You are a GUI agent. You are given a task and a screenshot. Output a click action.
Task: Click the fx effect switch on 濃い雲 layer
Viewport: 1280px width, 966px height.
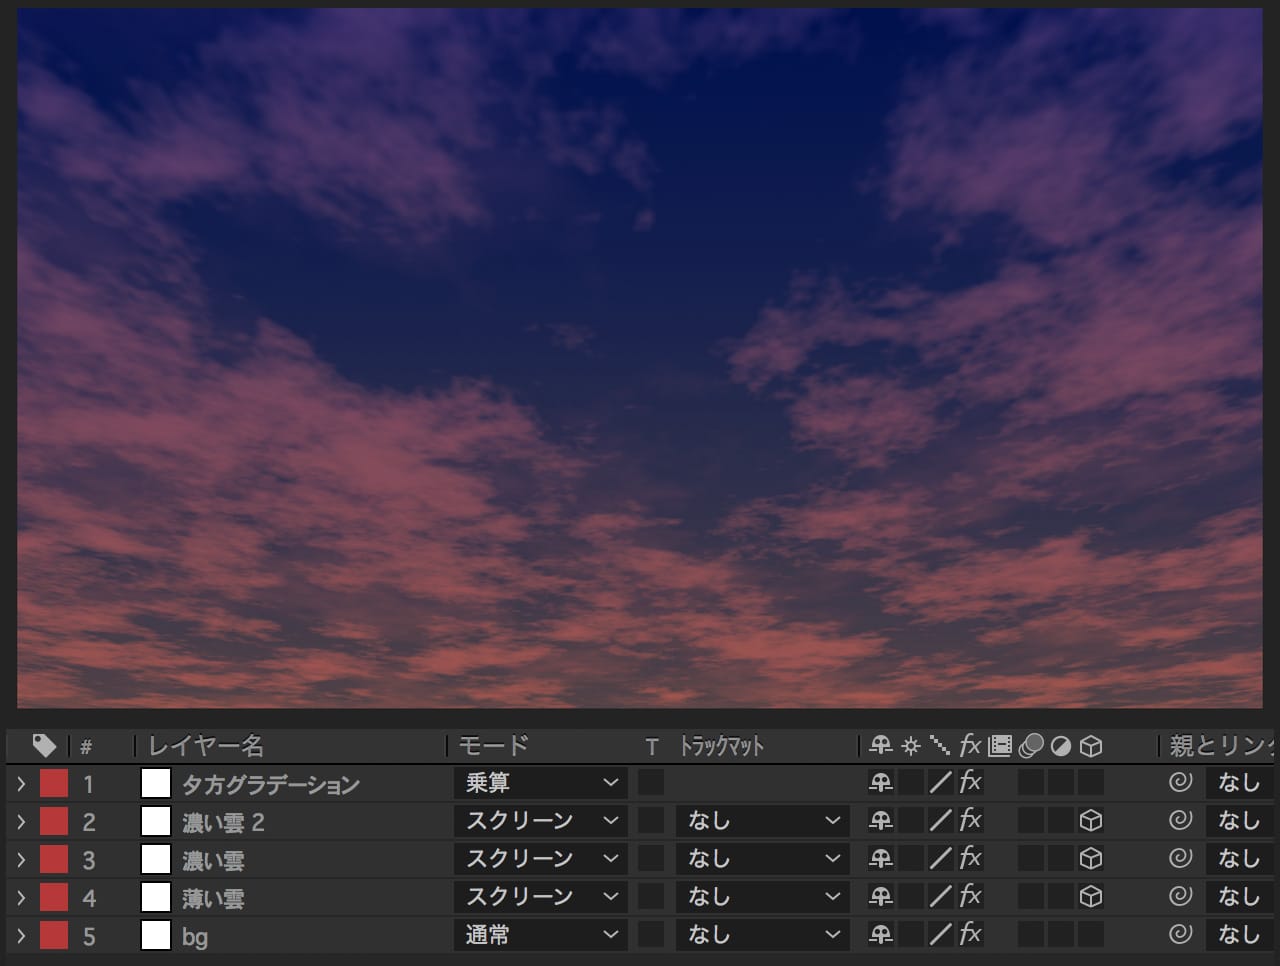(x=970, y=859)
